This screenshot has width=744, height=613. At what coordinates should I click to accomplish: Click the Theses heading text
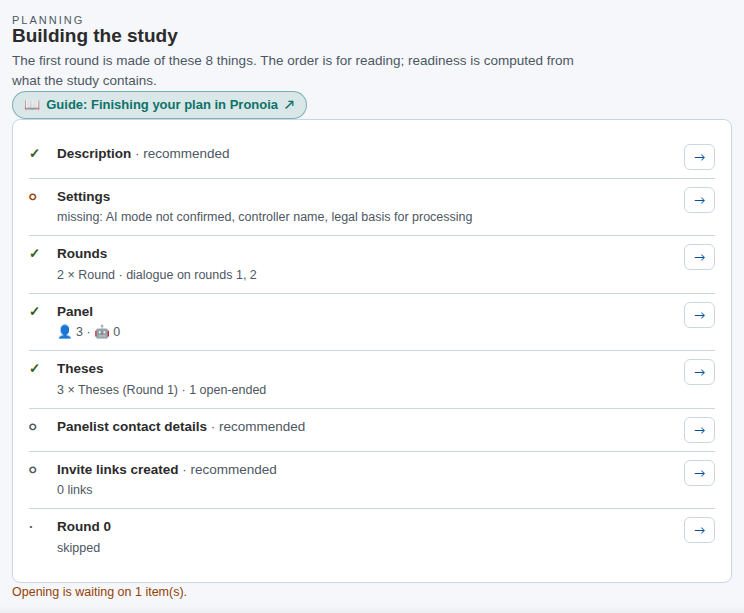[80, 369]
